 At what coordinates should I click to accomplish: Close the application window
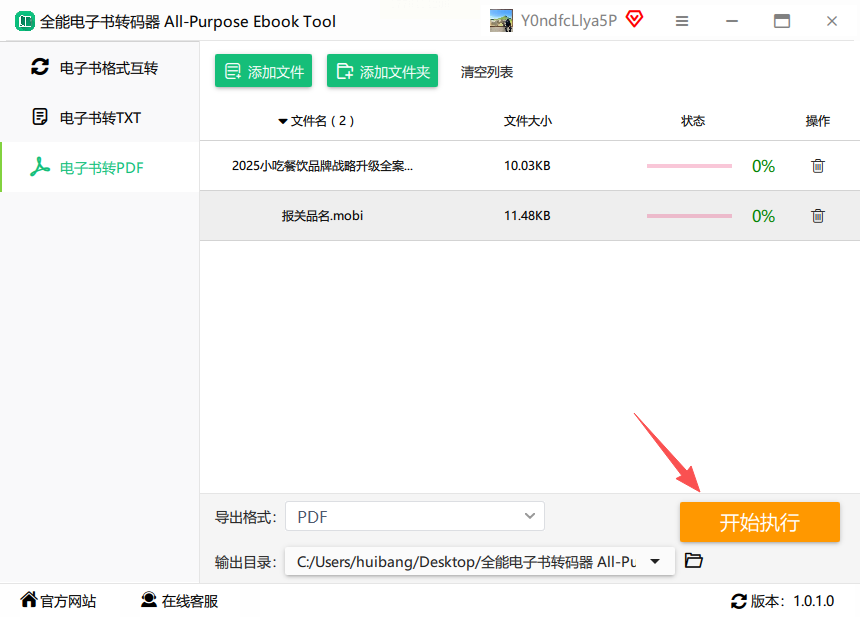(x=831, y=21)
